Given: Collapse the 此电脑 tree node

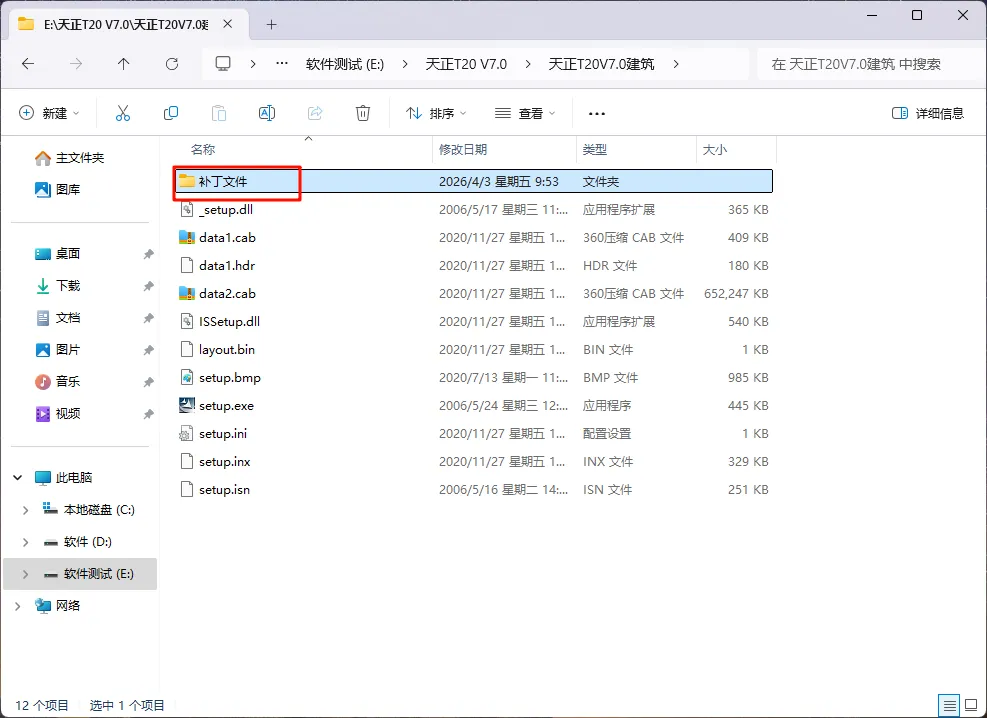Looking at the screenshot, I should tap(18, 478).
